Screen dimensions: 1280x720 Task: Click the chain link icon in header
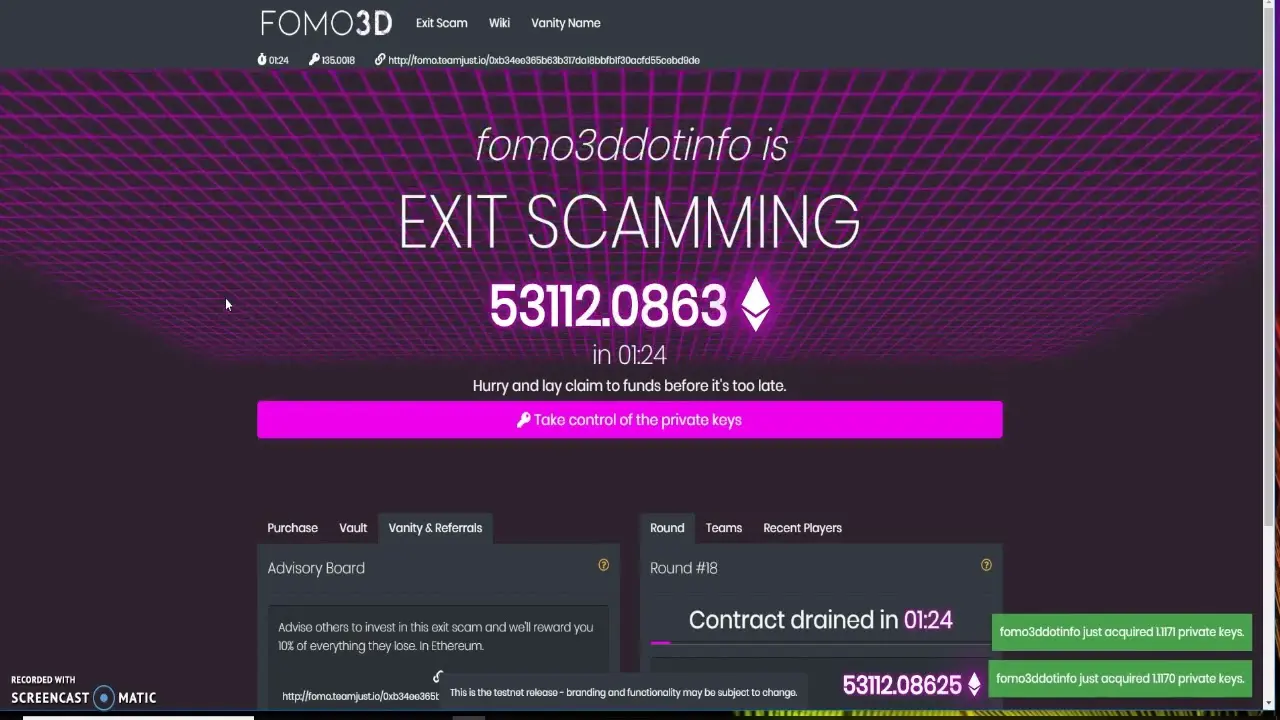click(x=380, y=60)
